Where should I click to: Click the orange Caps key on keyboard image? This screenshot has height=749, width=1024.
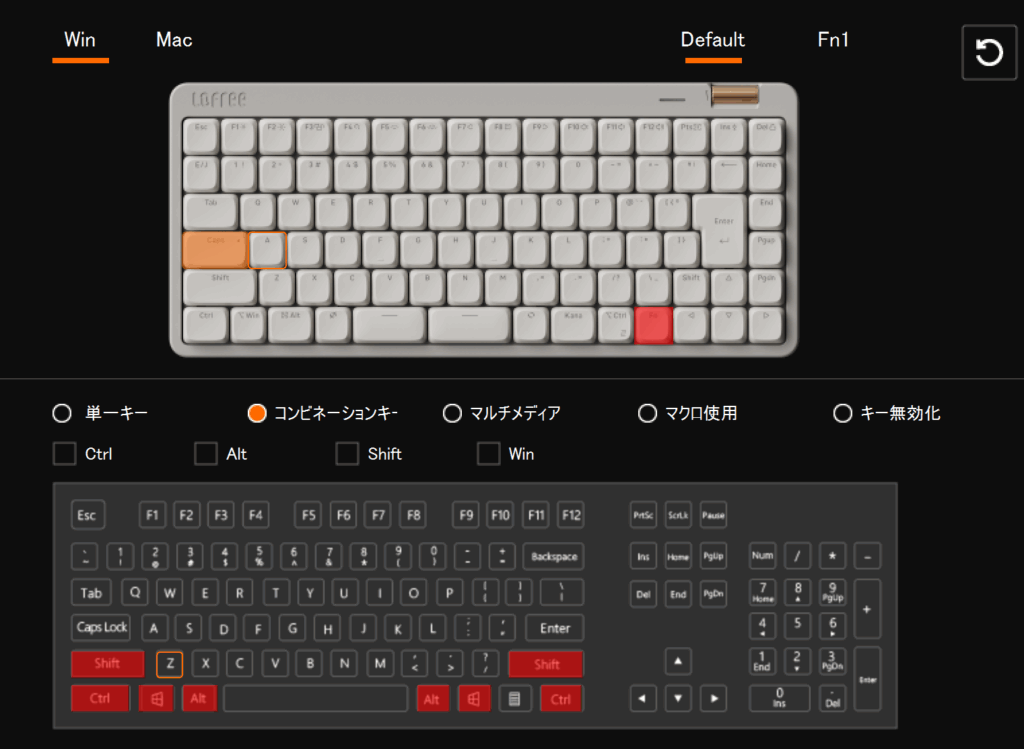click(x=215, y=249)
